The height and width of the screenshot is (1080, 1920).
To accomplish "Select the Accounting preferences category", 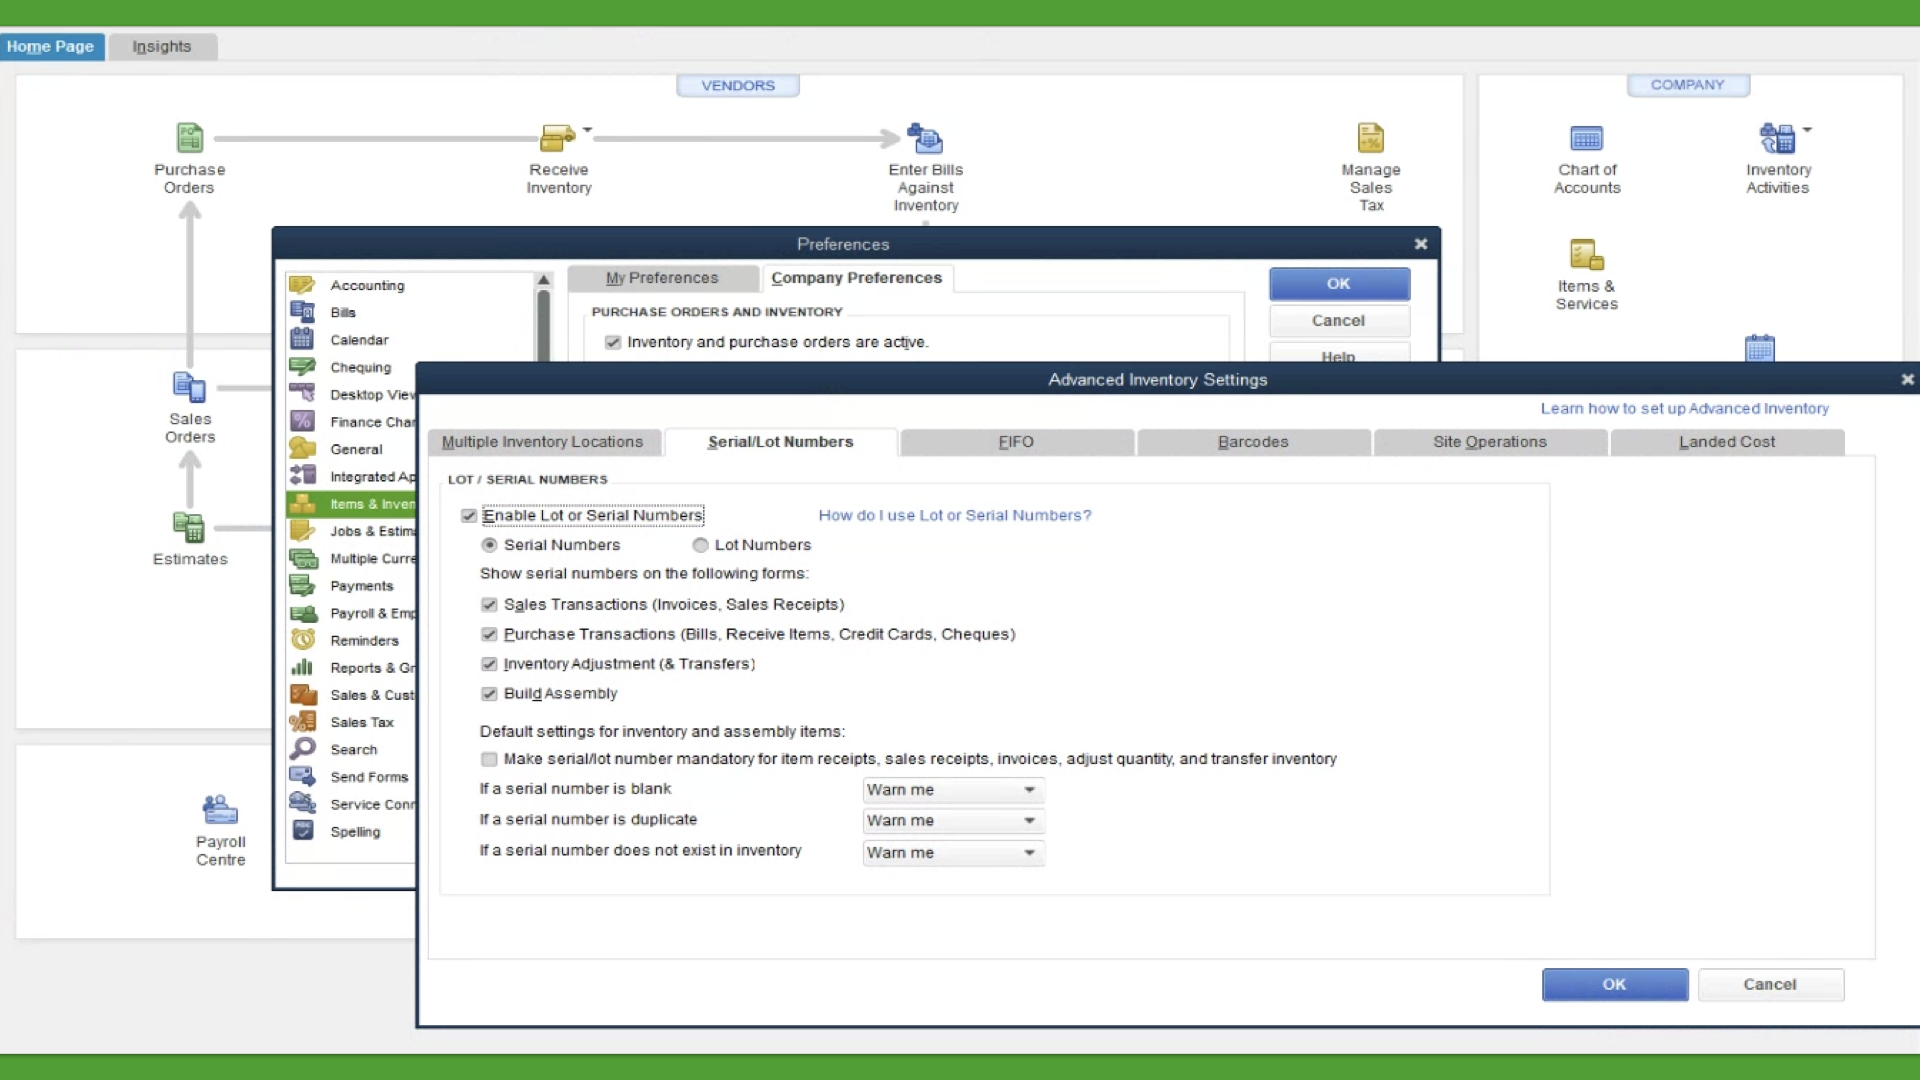I will tap(368, 284).
